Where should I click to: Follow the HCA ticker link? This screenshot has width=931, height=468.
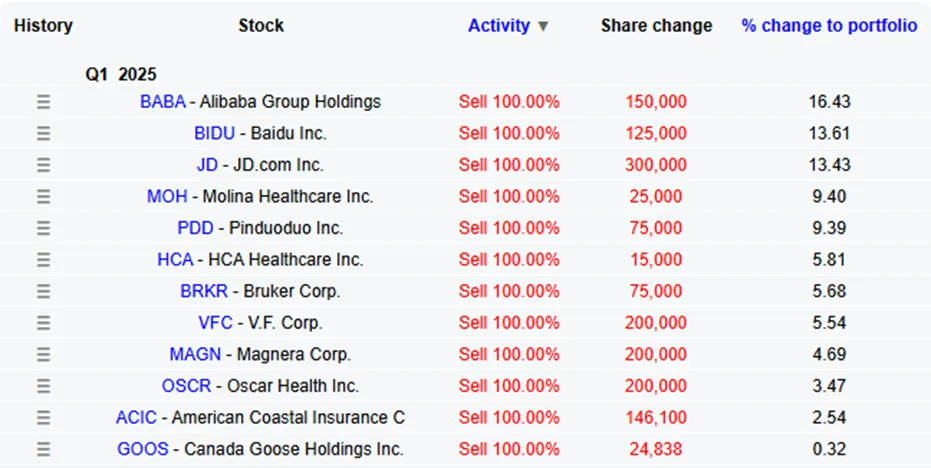point(175,260)
